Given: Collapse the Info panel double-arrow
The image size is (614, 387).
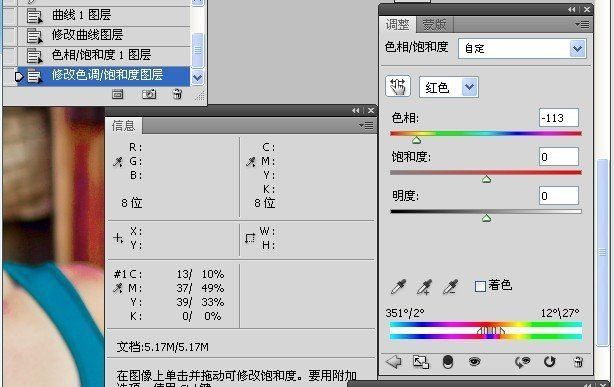Looking at the screenshot, I should pyautogui.click(x=356, y=111).
